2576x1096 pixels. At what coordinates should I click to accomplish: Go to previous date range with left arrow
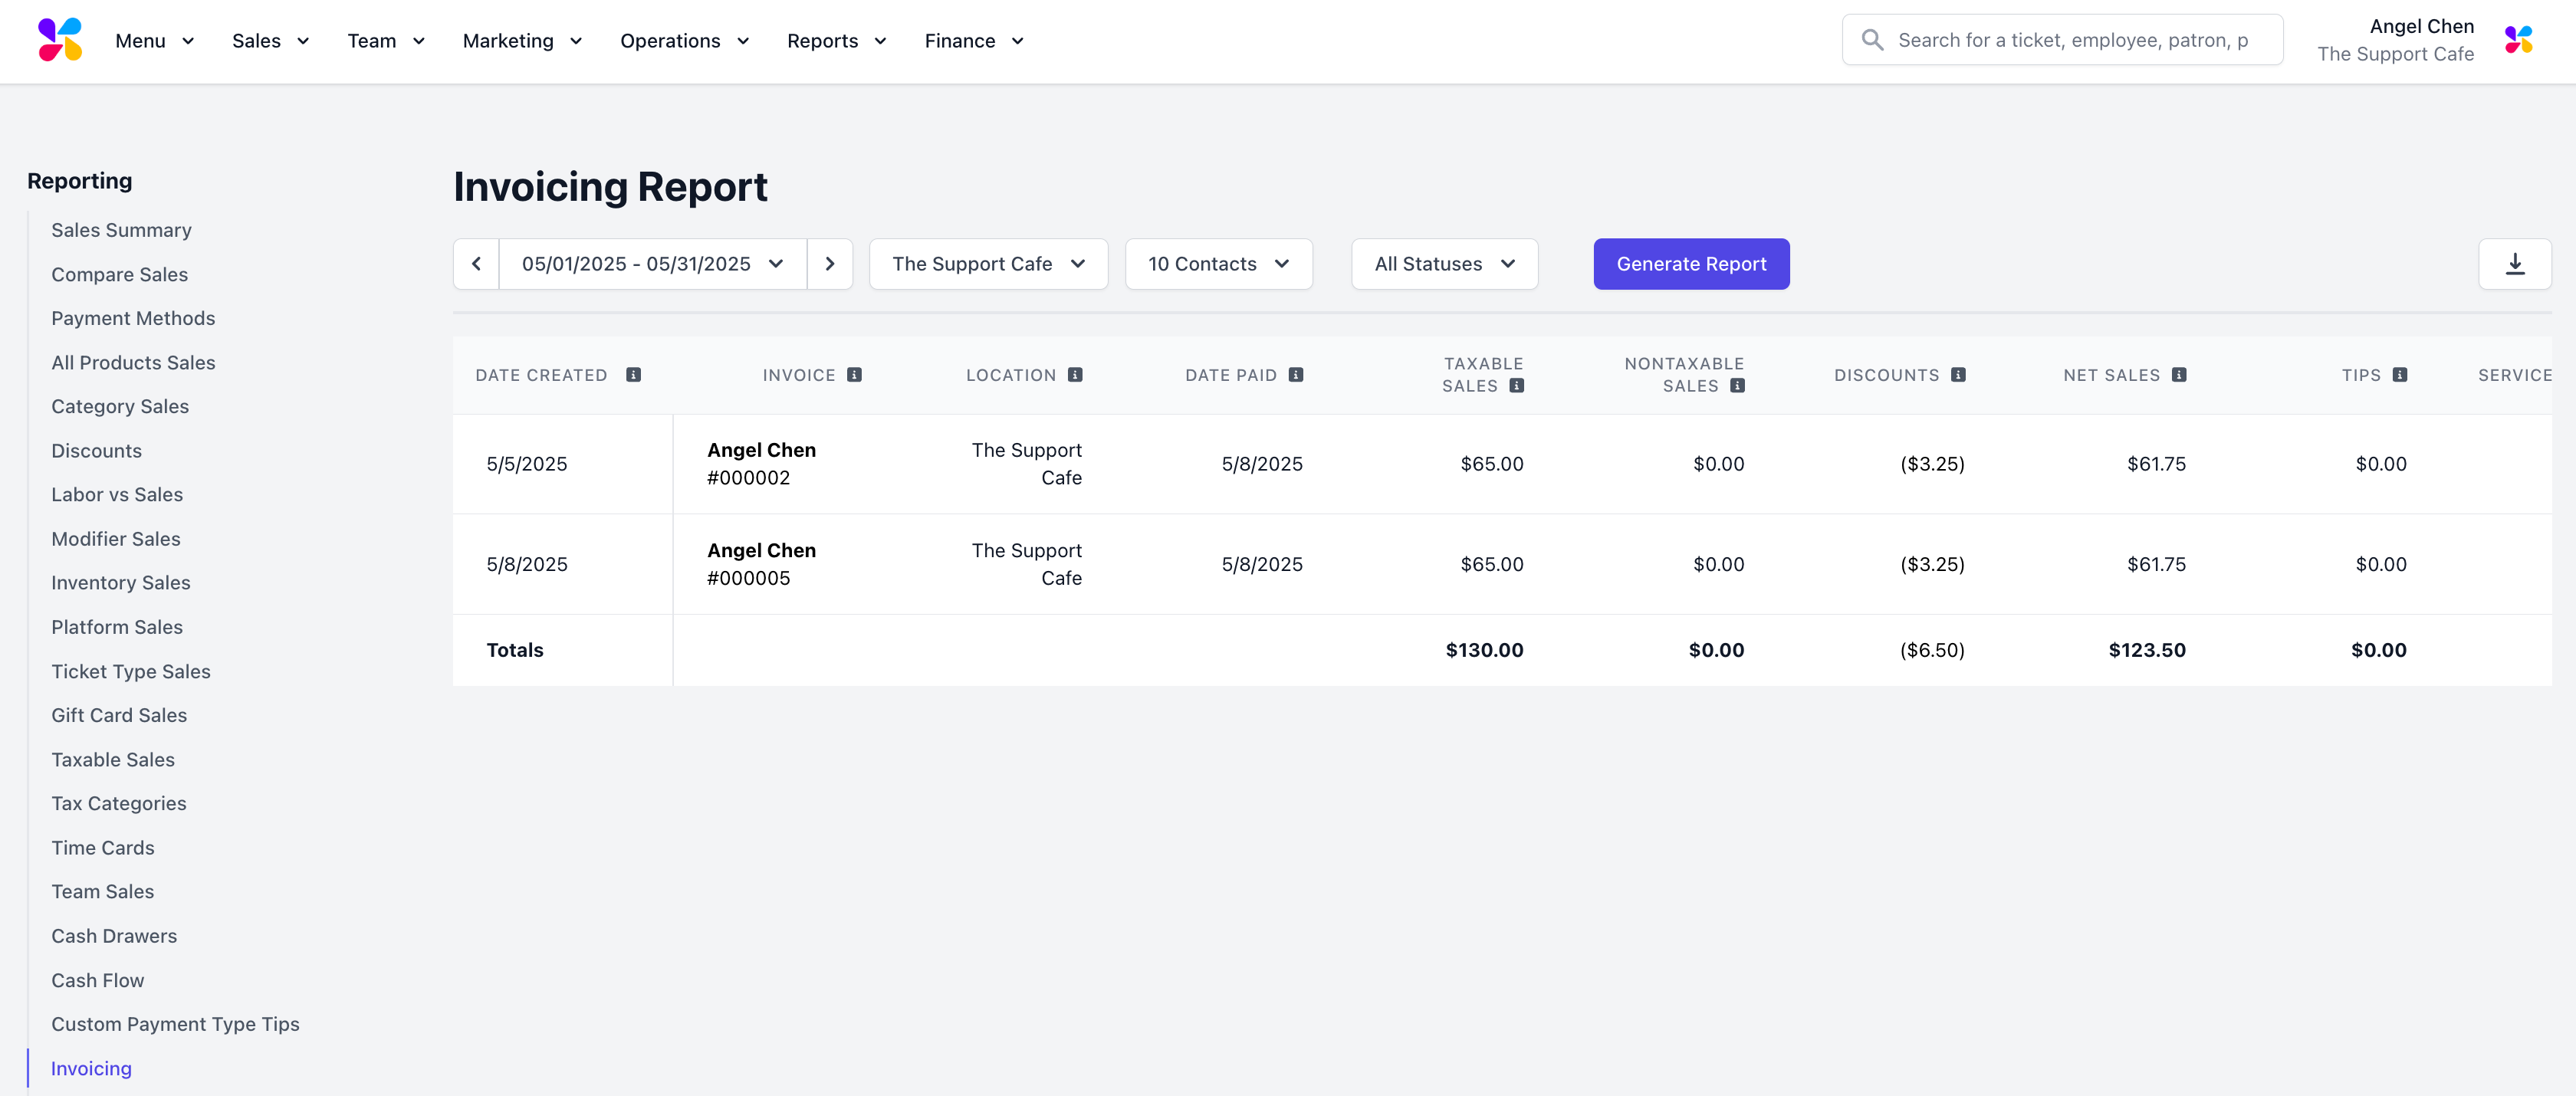pos(476,264)
